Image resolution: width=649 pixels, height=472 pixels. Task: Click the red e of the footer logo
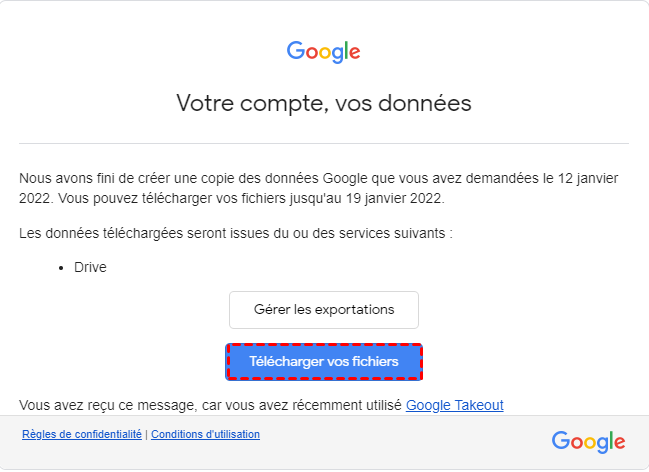coord(620,442)
